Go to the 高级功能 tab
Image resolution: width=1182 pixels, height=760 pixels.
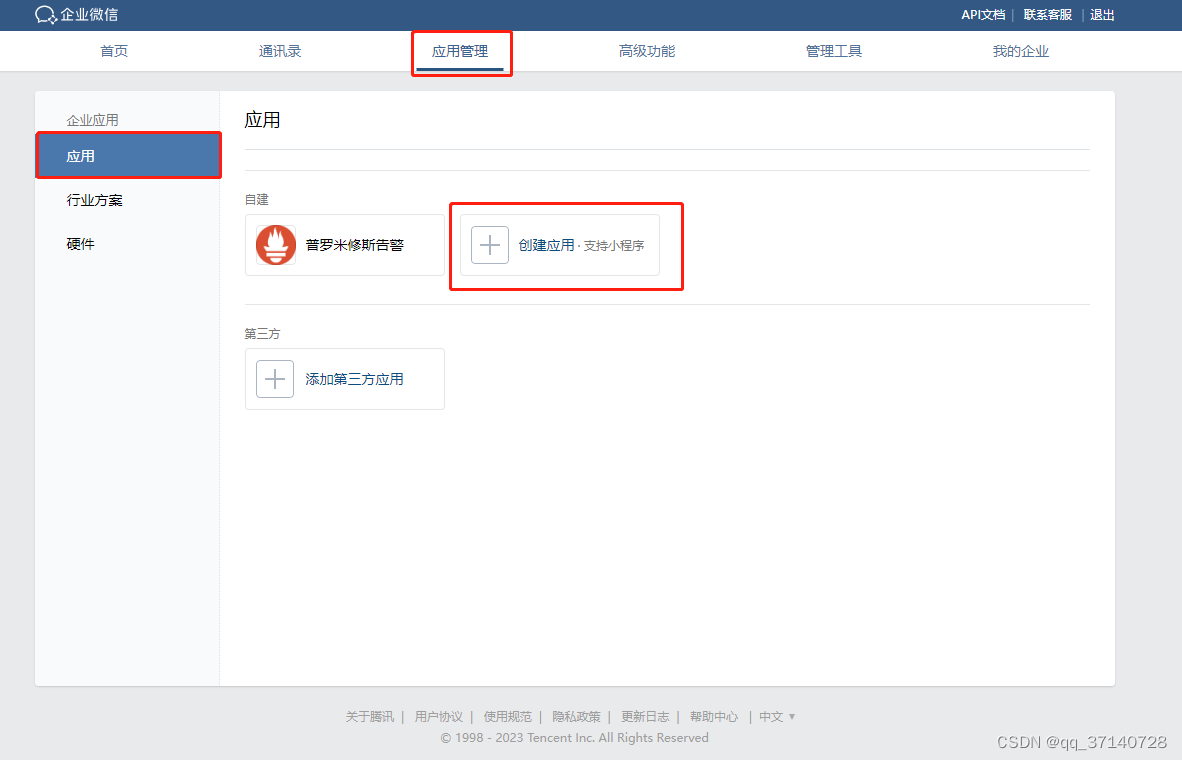click(647, 51)
